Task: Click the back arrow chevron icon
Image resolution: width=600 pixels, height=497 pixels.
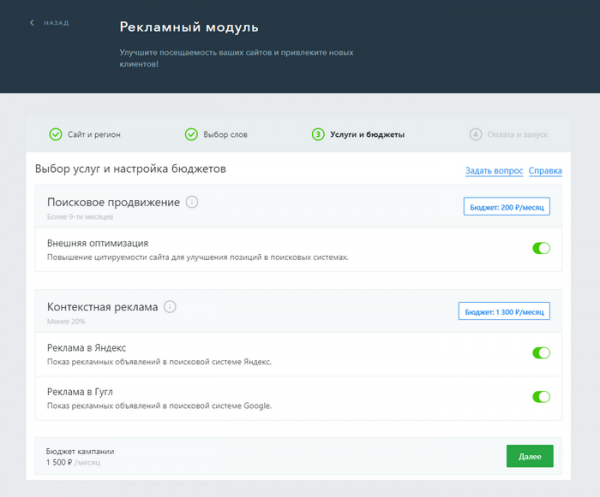Action: coord(32,23)
